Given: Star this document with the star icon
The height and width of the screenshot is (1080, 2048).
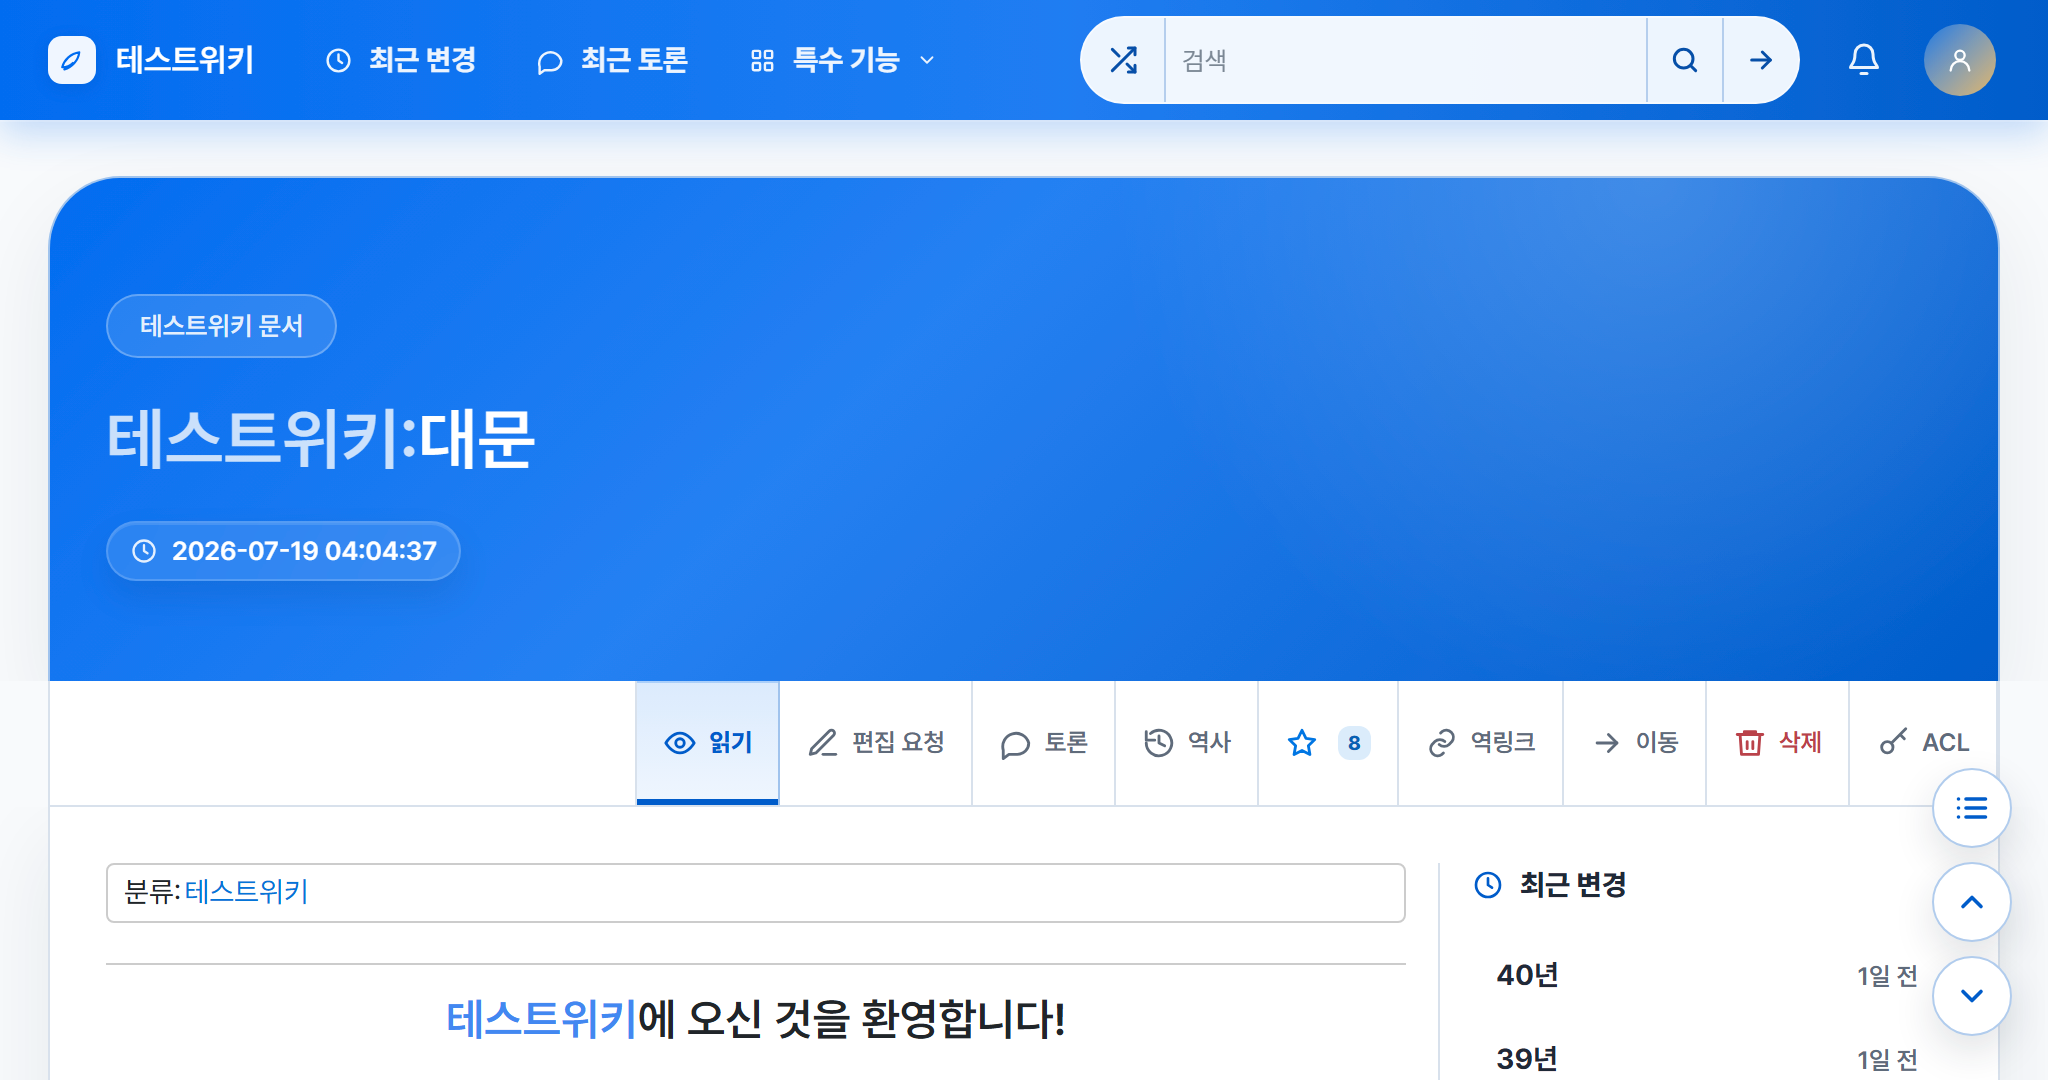Looking at the screenshot, I should pyautogui.click(x=1302, y=743).
